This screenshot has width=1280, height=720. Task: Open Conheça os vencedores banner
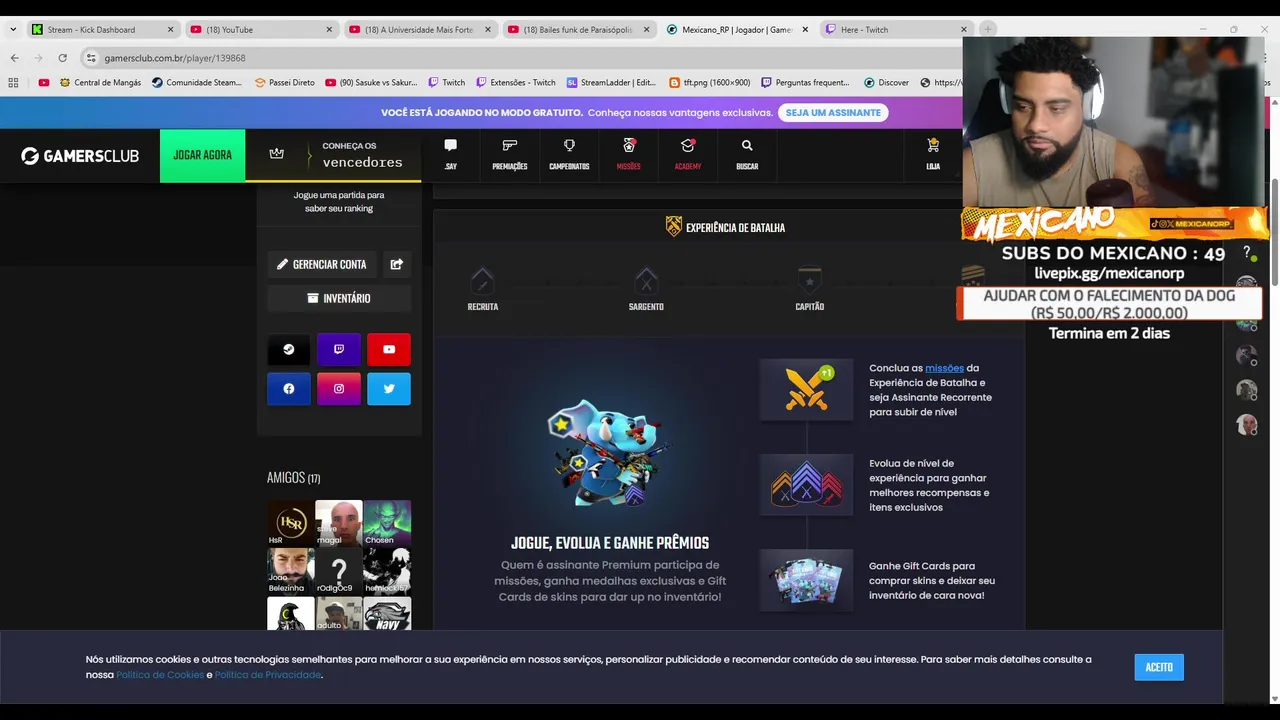tap(333, 155)
